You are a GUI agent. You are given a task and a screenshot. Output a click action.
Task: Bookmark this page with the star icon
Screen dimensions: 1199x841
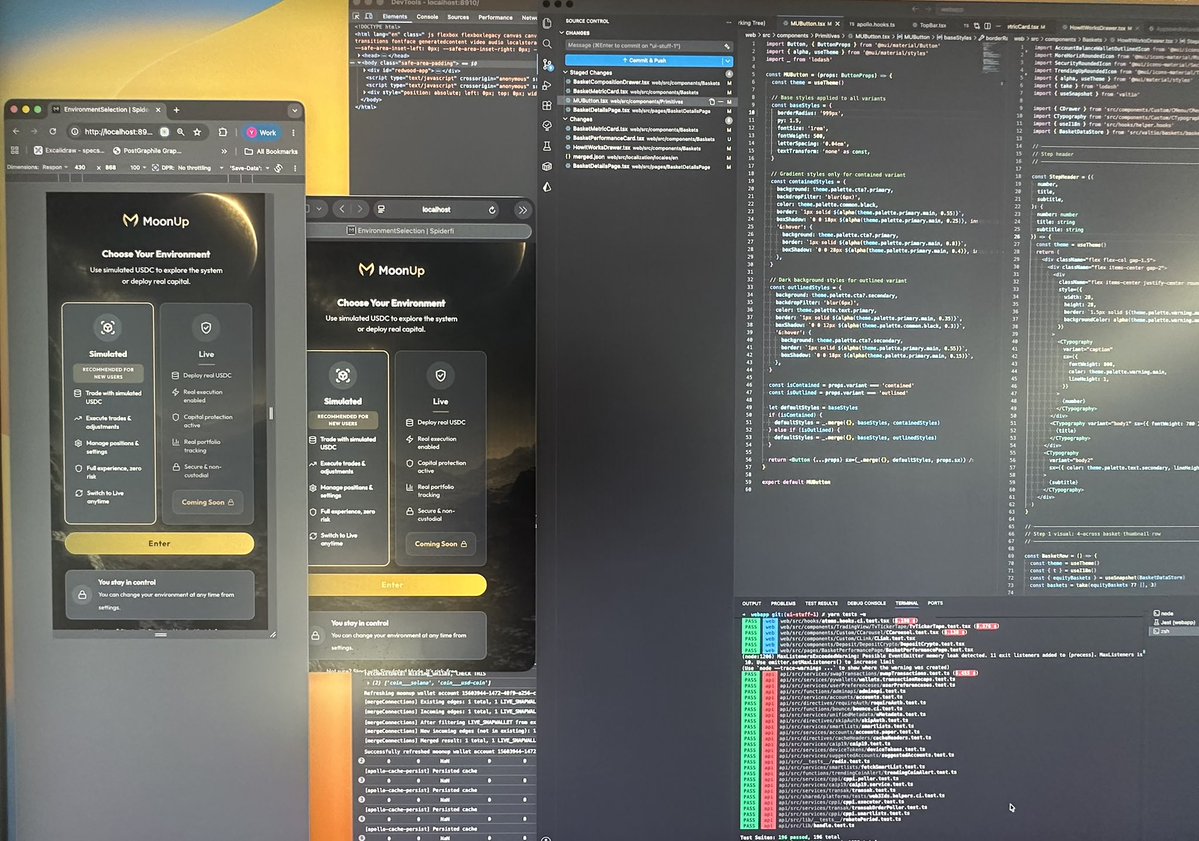[x=197, y=132]
